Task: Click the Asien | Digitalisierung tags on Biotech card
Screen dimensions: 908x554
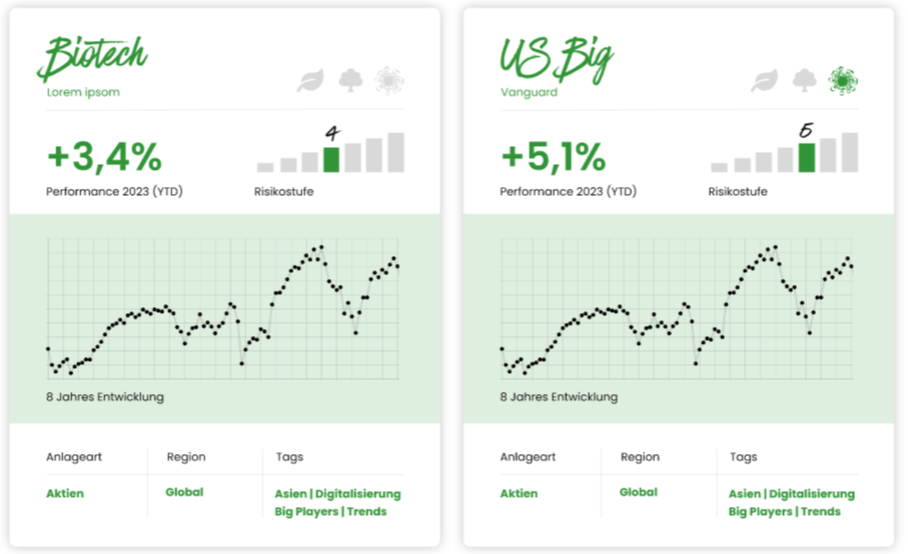Action: (338, 494)
